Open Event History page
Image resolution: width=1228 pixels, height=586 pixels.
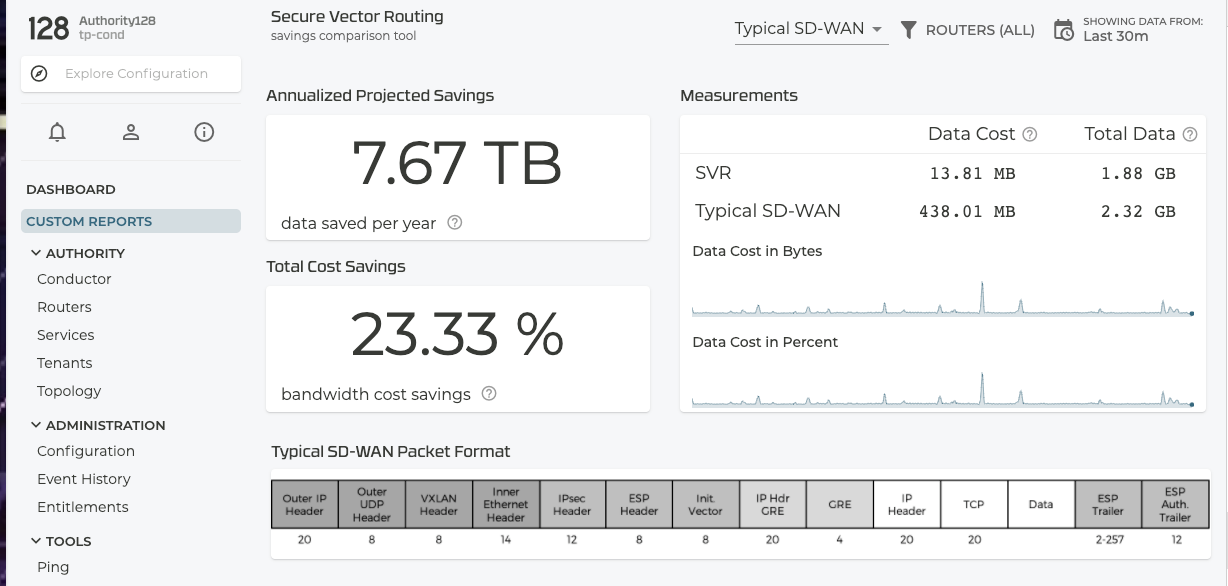[84, 479]
